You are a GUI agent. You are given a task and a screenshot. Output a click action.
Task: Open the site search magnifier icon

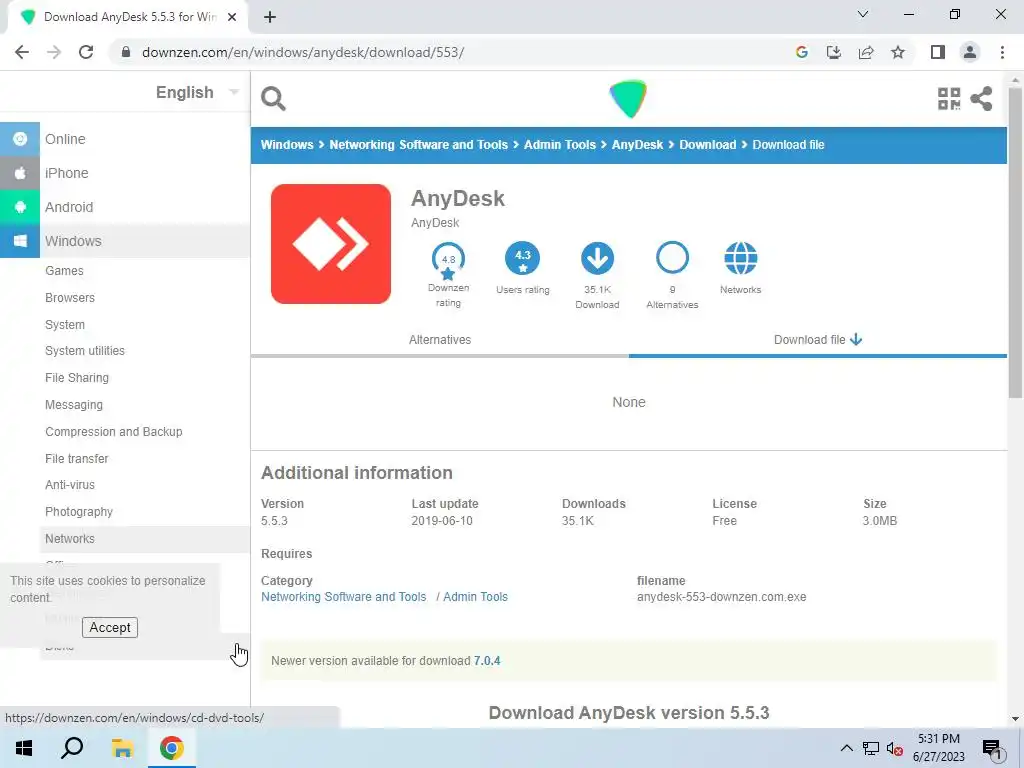(273, 99)
